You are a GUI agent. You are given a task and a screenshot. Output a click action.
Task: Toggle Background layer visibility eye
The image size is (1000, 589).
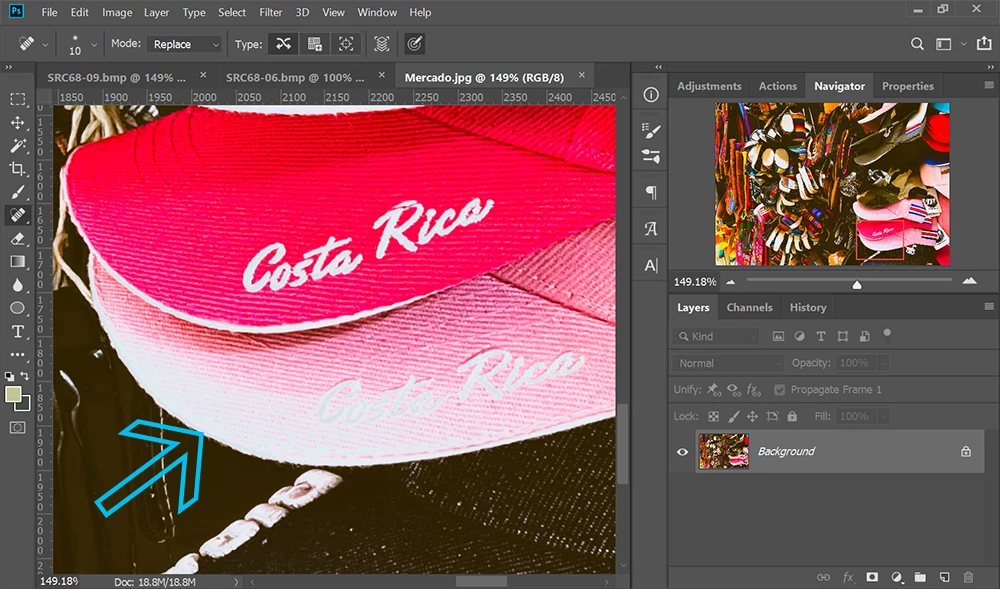pyautogui.click(x=682, y=451)
